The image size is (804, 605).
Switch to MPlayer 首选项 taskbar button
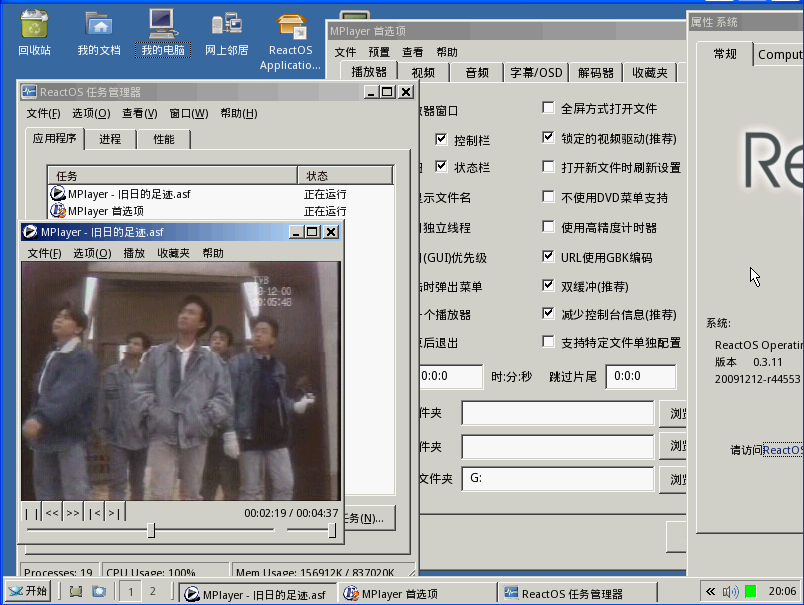(x=416, y=593)
